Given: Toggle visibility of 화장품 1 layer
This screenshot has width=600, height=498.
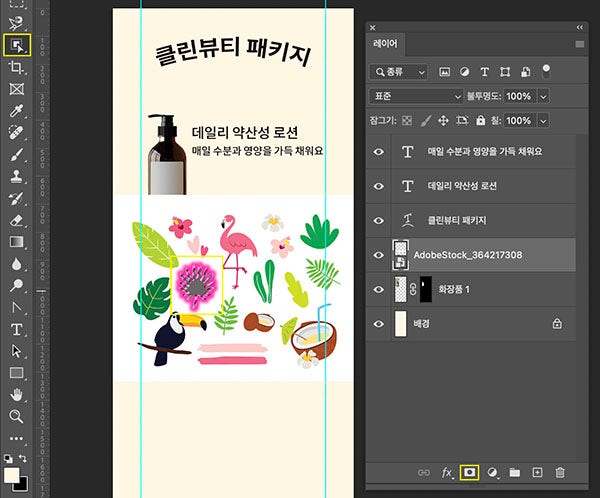Looking at the screenshot, I should (379, 290).
